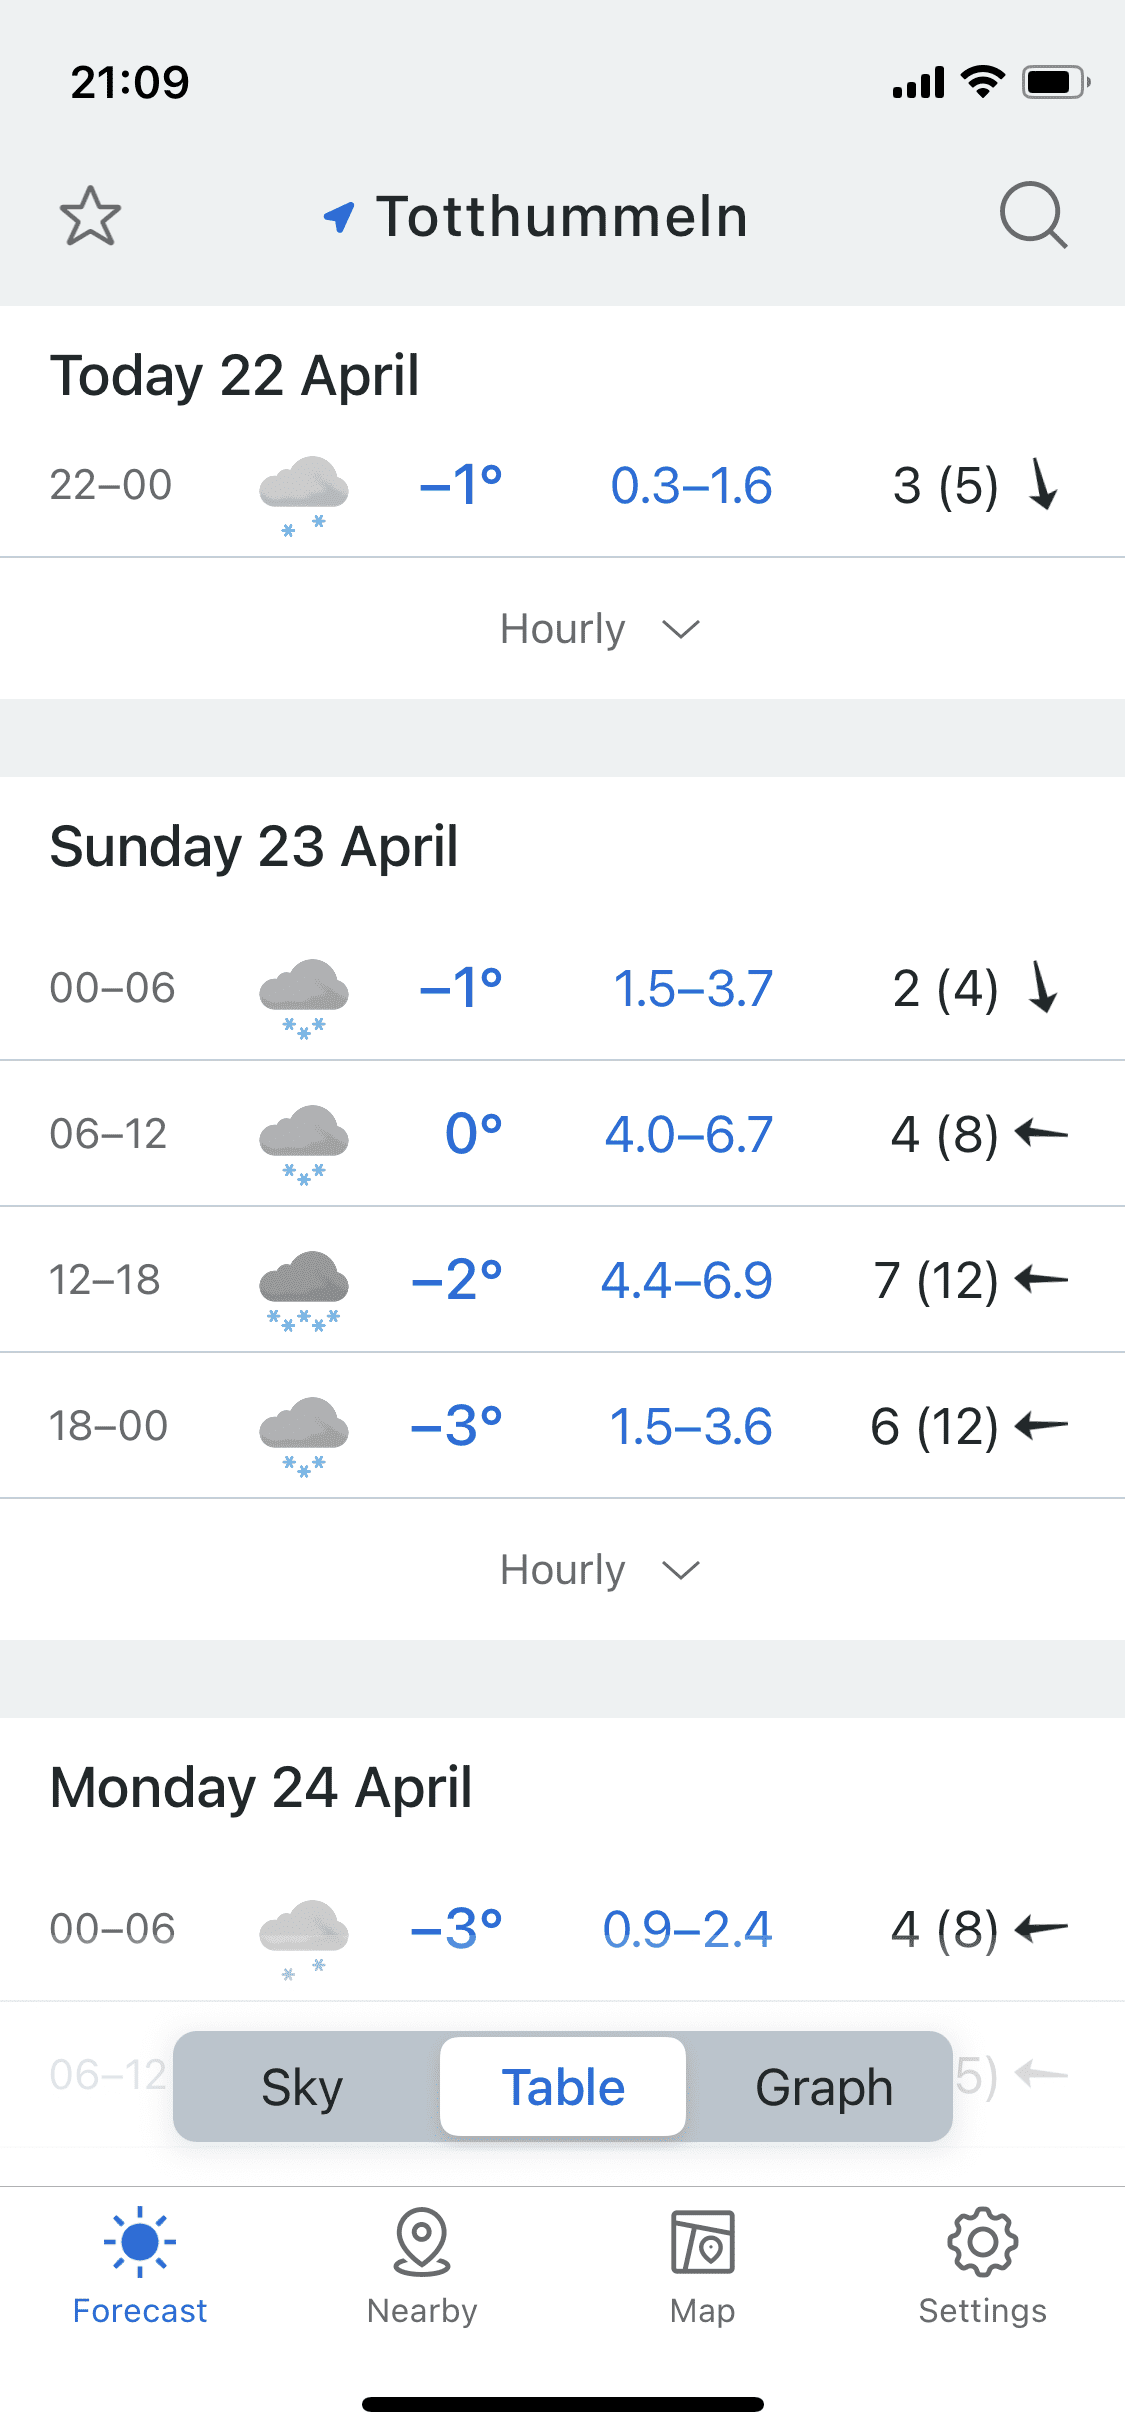
Task: Switch to Sky view
Action: click(302, 2087)
